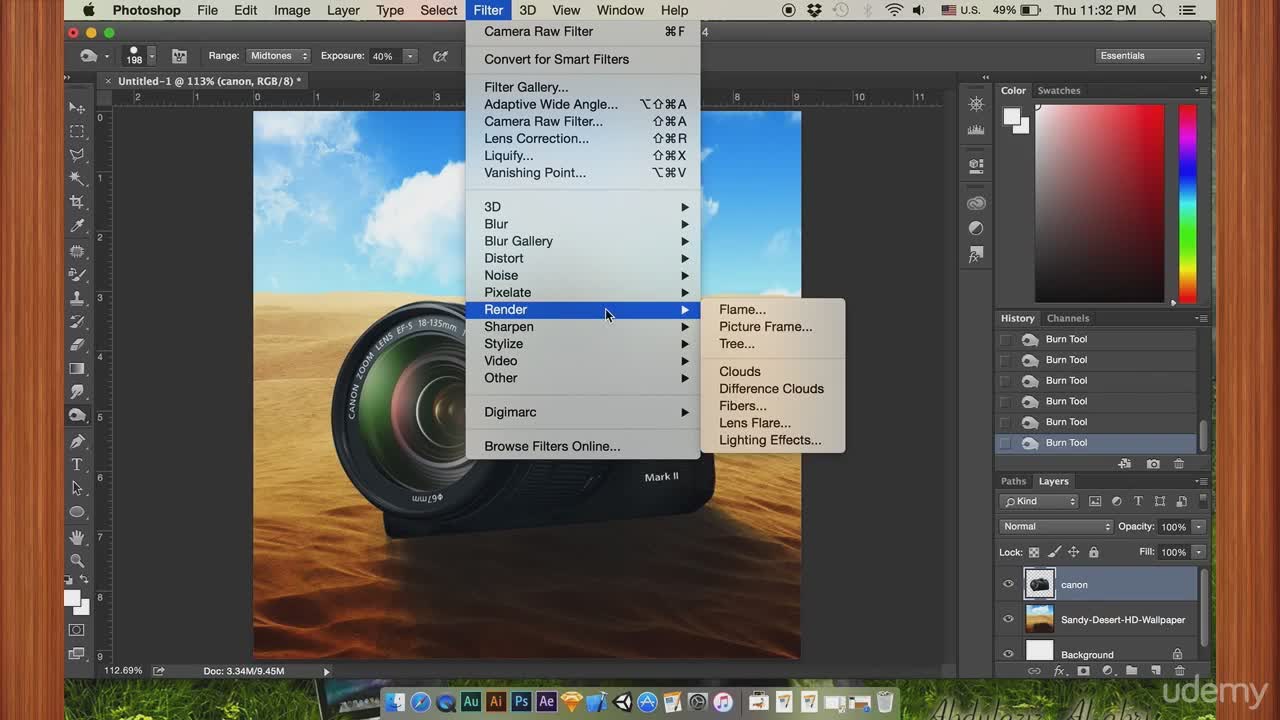Switch to the Swatches tab
Viewport: 1280px width, 720px height.
coord(1059,90)
